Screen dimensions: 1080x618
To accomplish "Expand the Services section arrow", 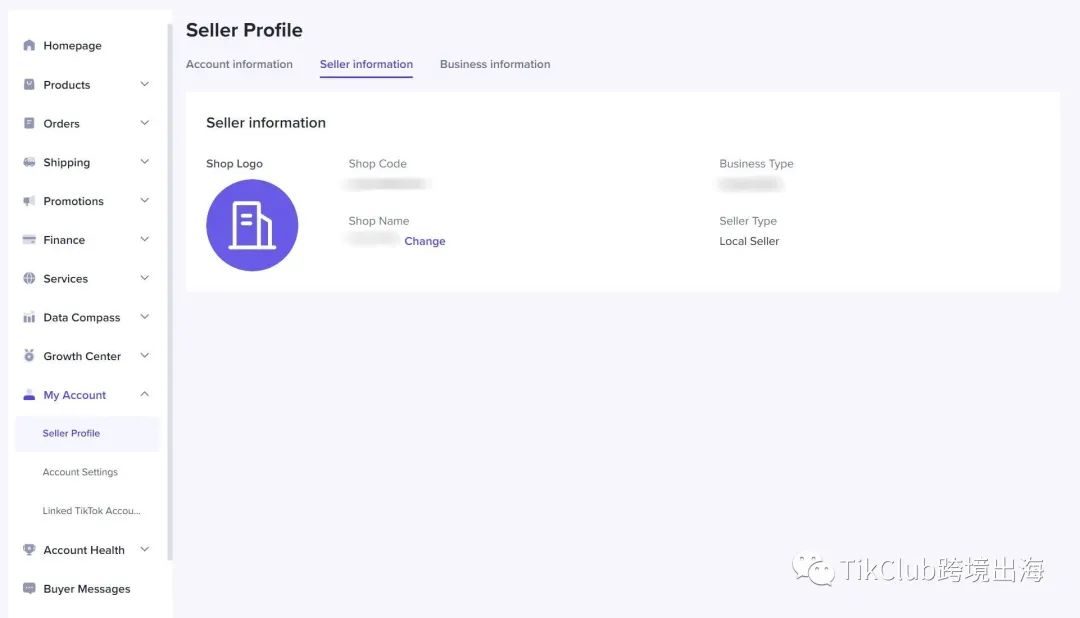I will 144,278.
